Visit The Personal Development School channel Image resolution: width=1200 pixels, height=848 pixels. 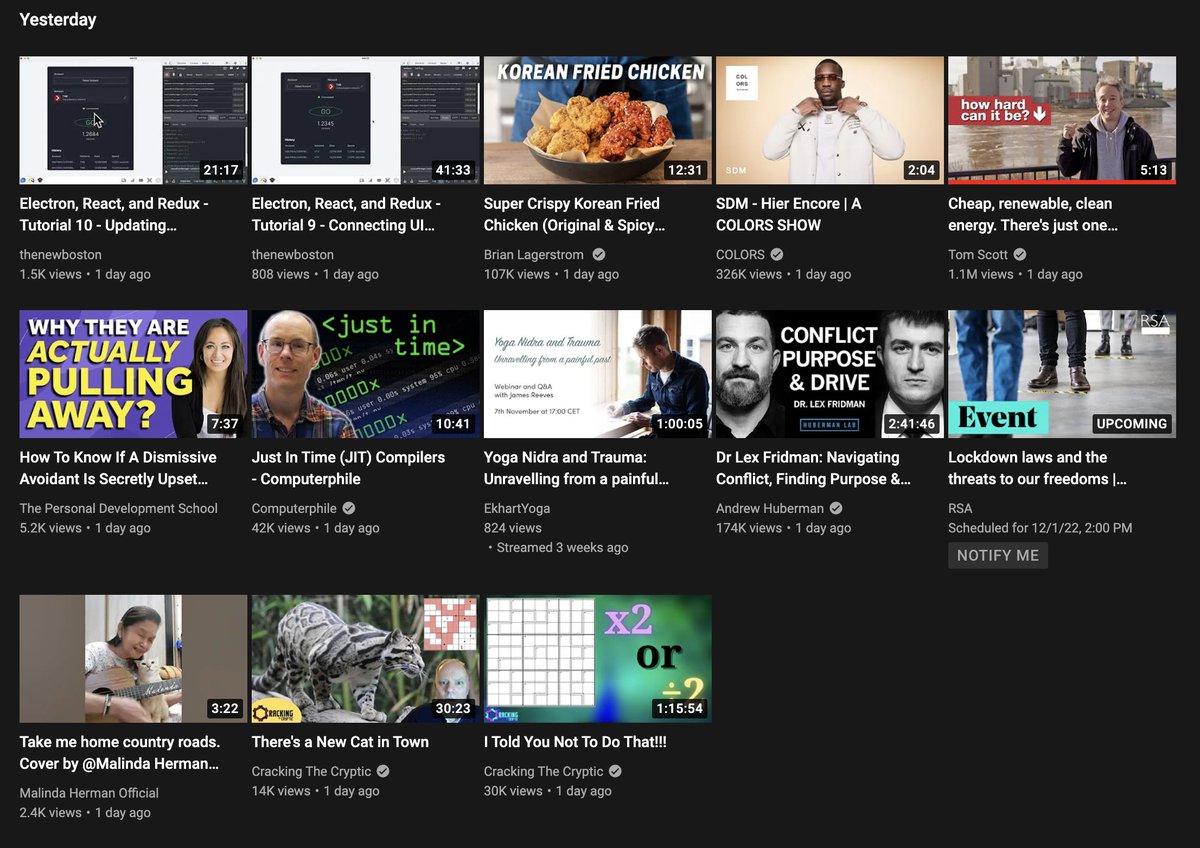point(119,508)
